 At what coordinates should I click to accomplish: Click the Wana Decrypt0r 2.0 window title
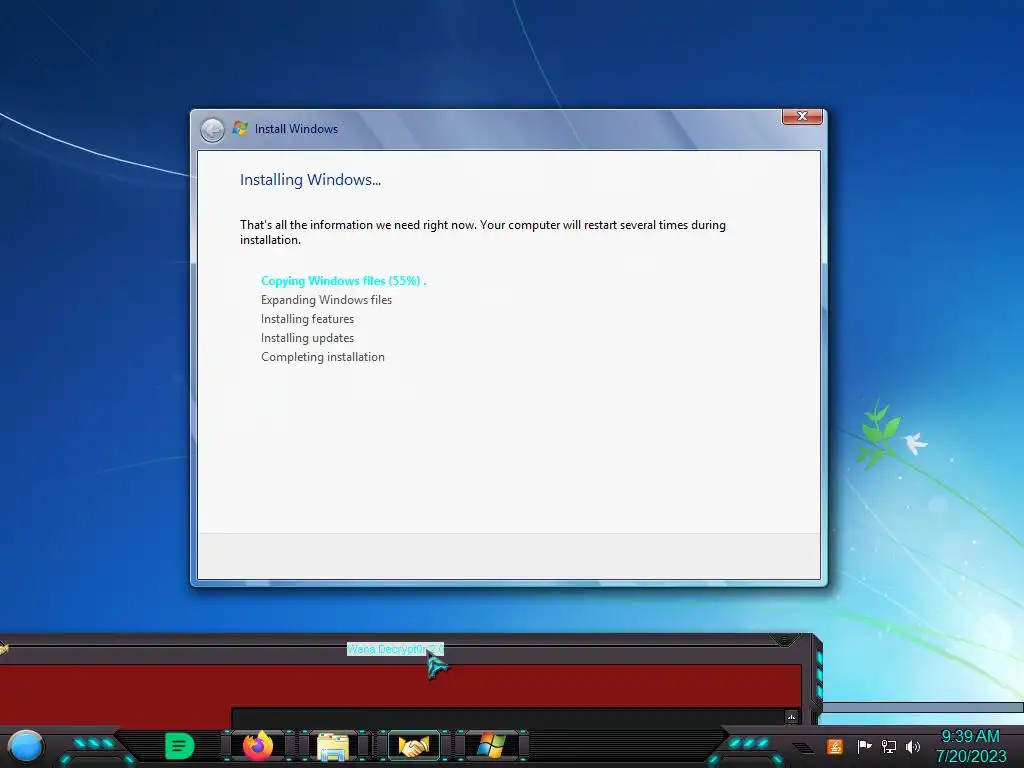[x=395, y=649]
